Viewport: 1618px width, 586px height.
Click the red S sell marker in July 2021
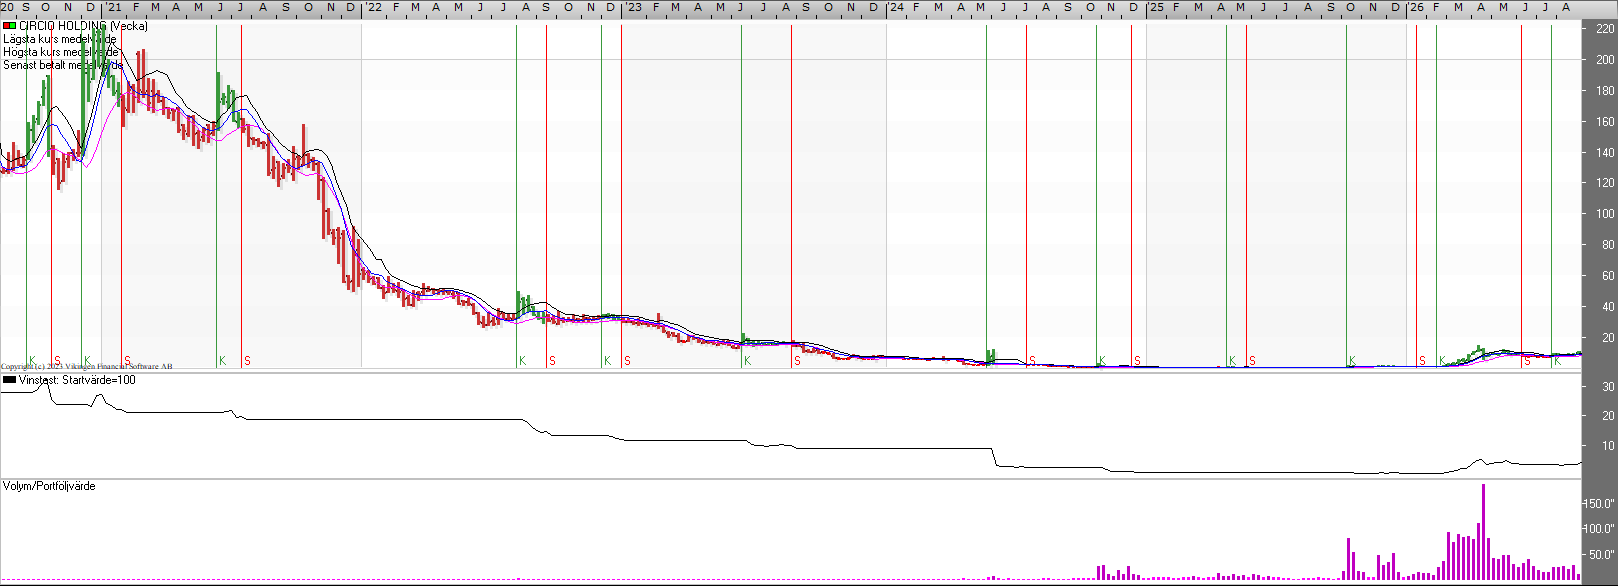click(247, 360)
